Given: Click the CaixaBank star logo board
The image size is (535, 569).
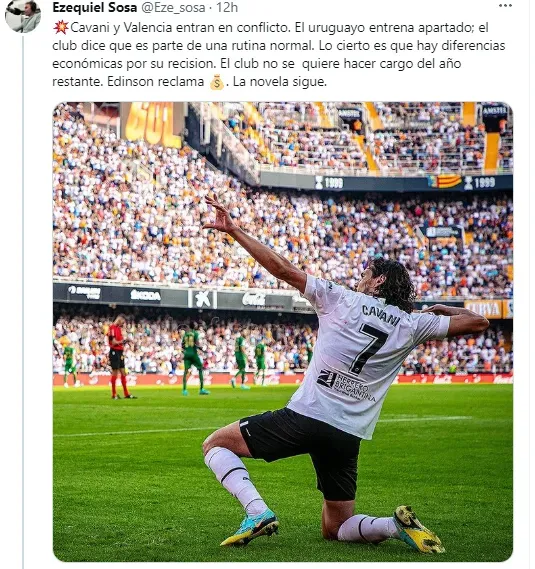Looking at the screenshot, I should coord(202,299).
